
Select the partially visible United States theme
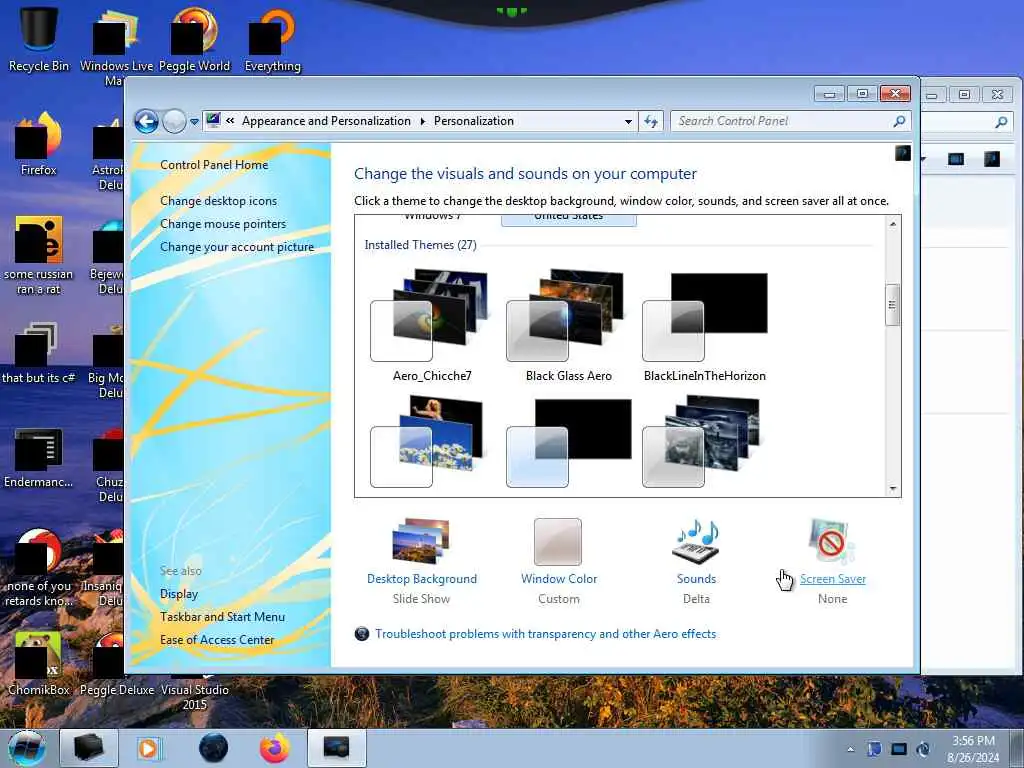pos(568,219)
